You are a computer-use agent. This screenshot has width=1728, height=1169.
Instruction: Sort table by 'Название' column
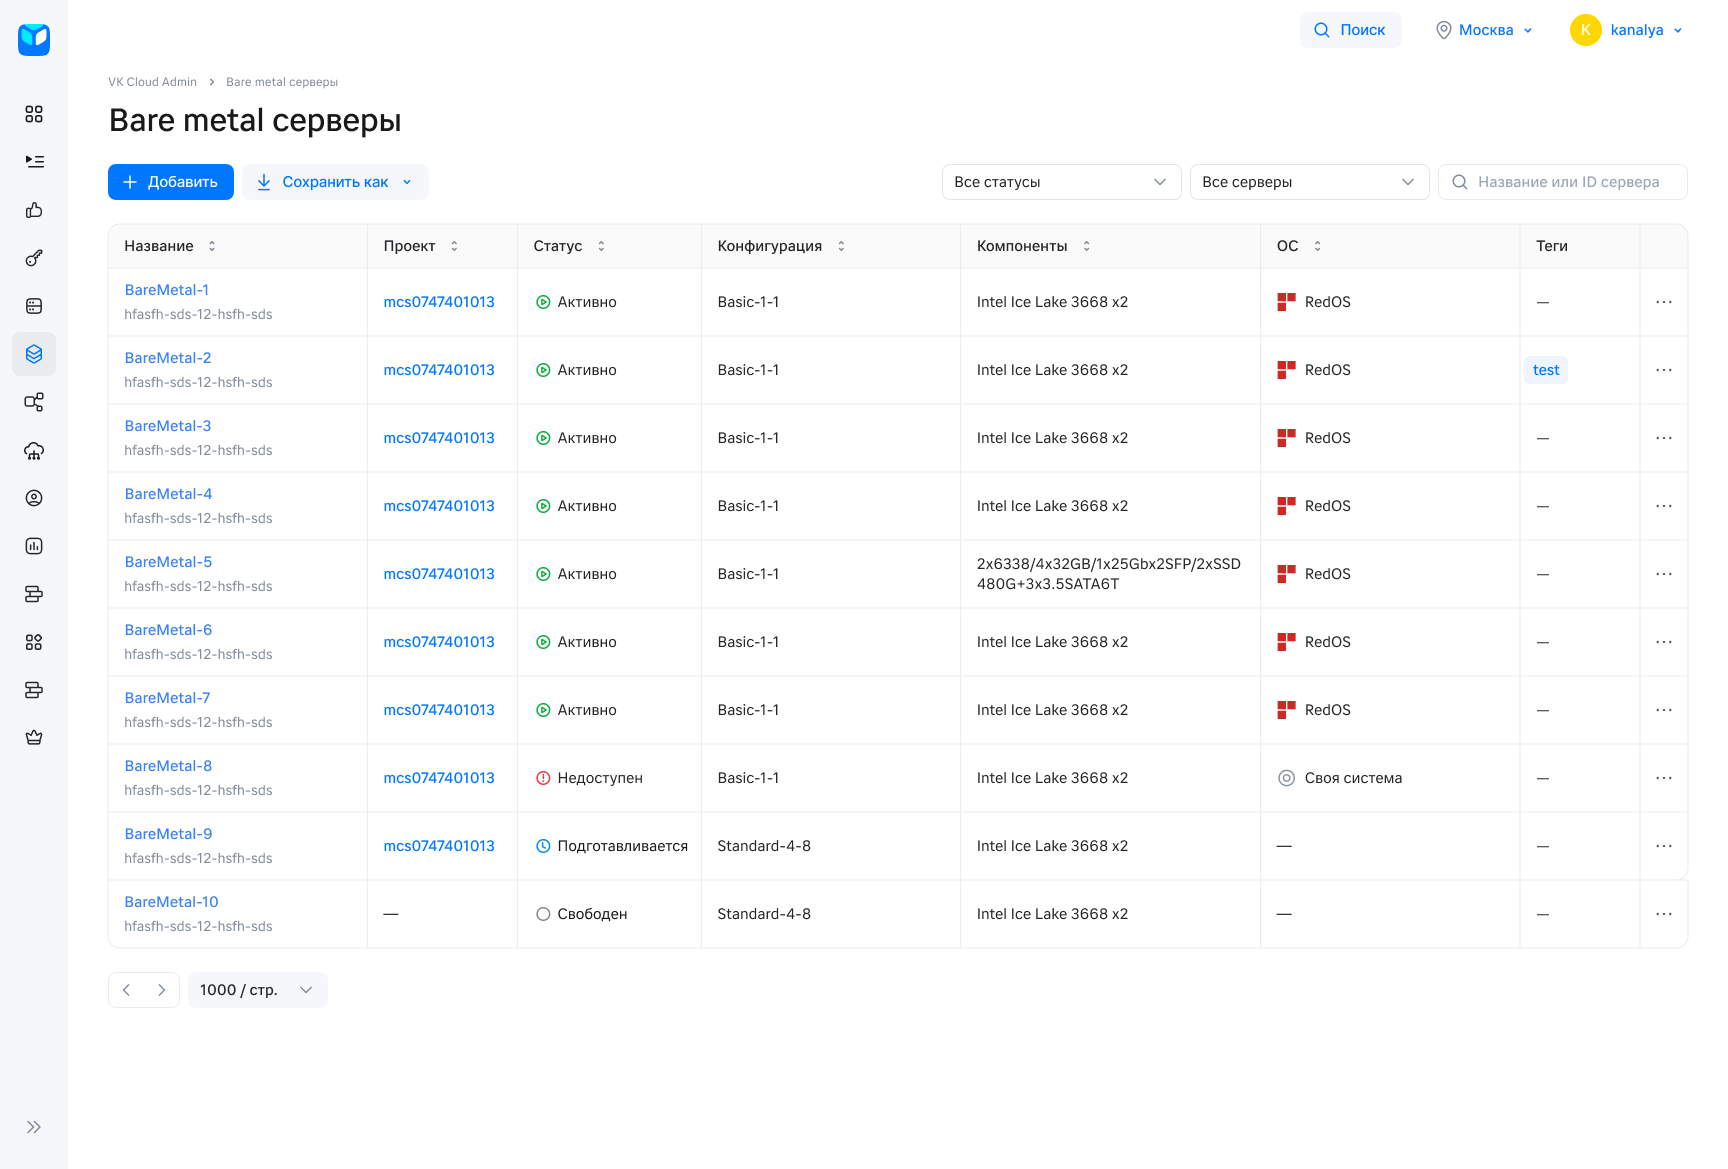tap(211, 246)
